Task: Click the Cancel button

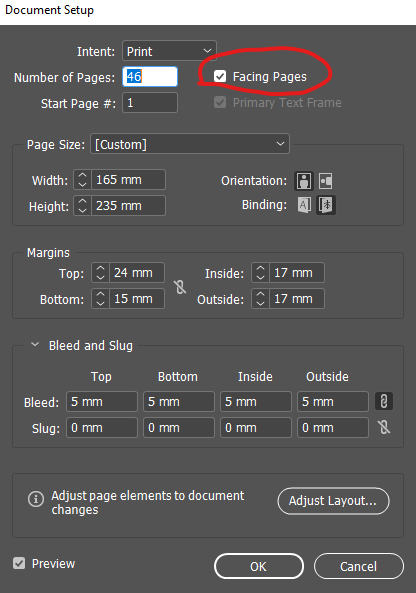Action: [359, 566]
